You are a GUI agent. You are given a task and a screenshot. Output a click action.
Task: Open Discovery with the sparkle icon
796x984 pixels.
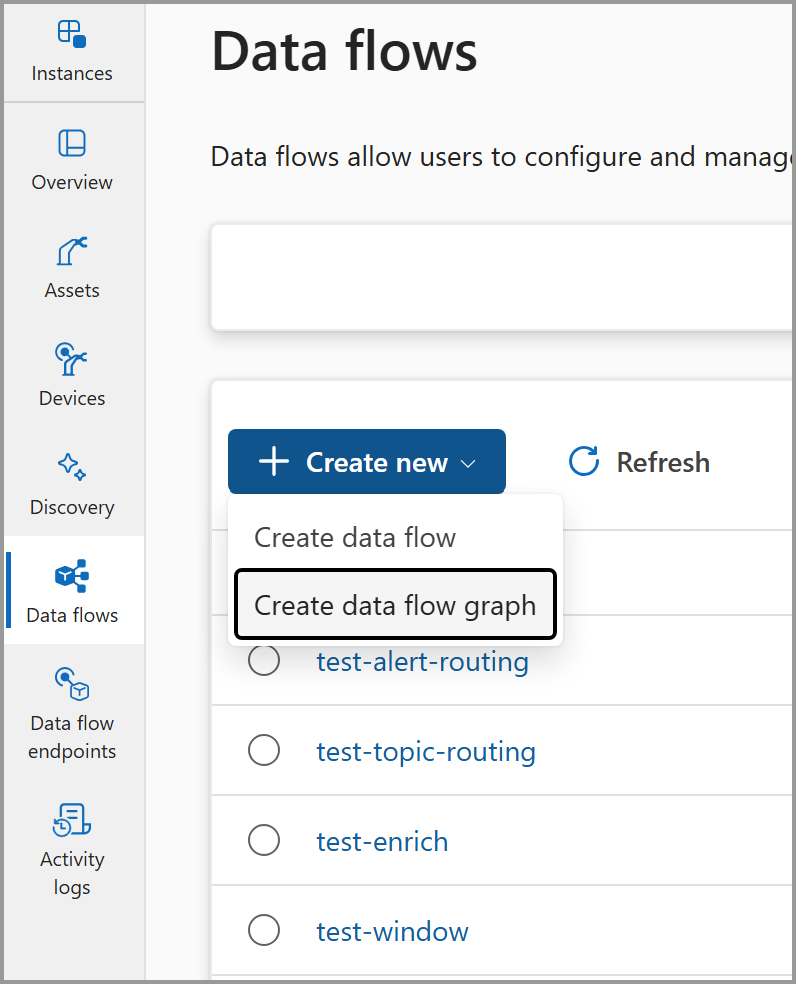[72, 467]
